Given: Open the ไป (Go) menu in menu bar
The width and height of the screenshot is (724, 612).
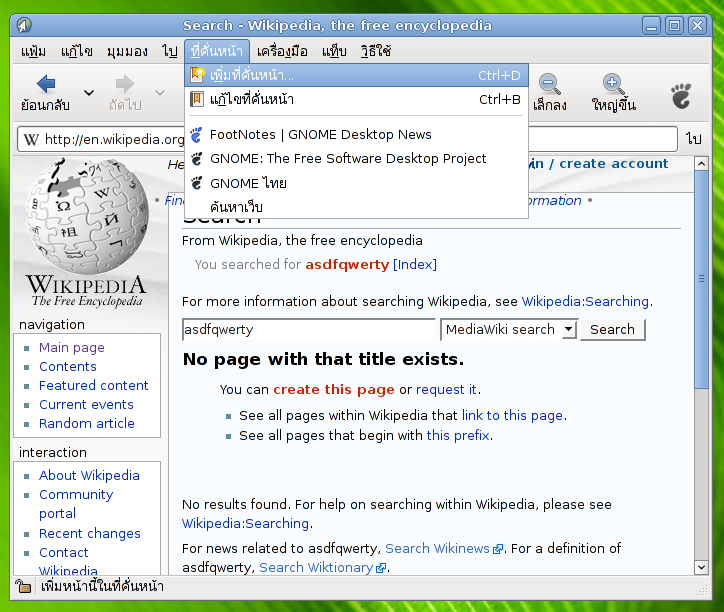Looking at the screenshot, I should 169,51.
